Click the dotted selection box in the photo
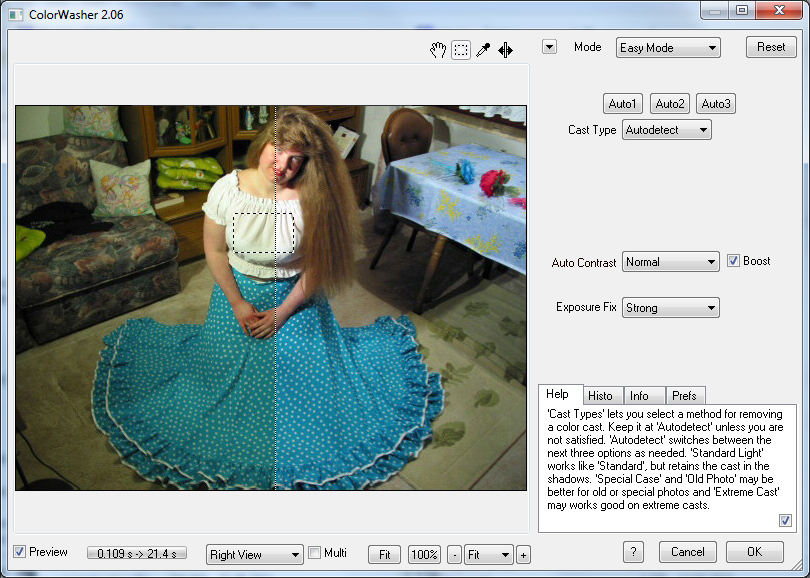Screen dimensions: 810x578 (x=264, y=234)
